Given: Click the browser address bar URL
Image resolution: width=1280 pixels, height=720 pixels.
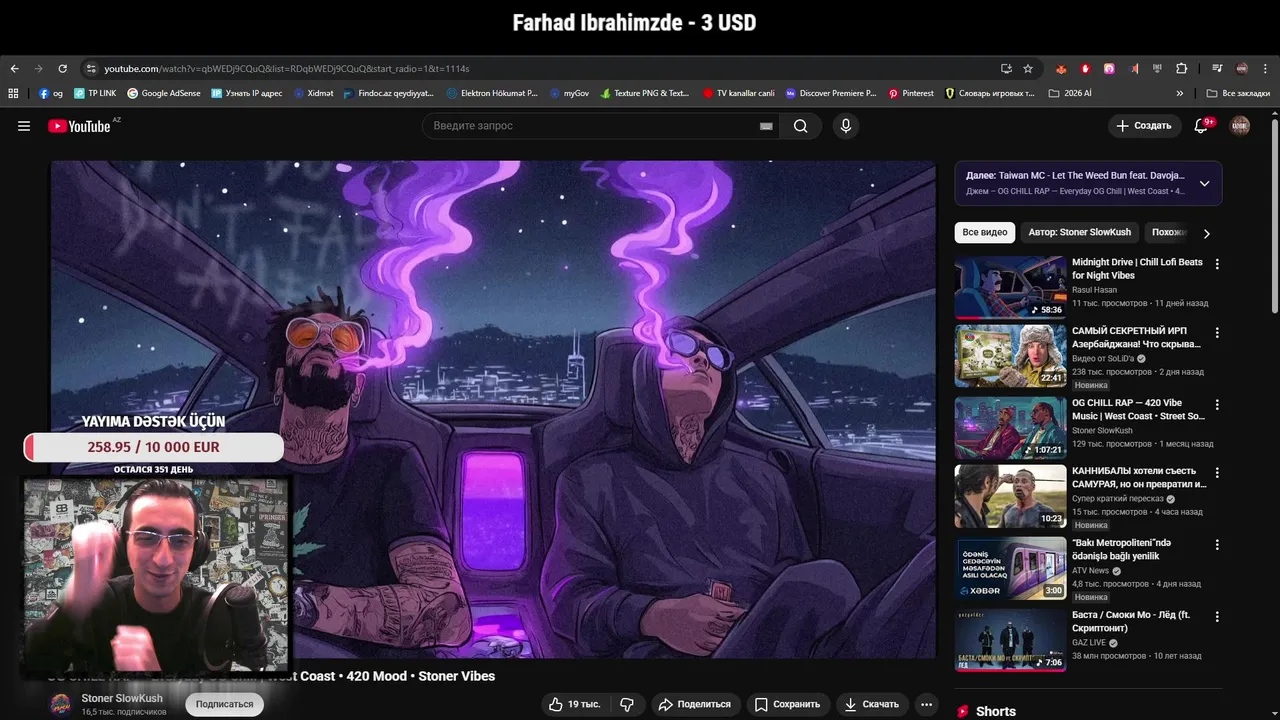Looking at the screenshot, I should pos(286,68).
